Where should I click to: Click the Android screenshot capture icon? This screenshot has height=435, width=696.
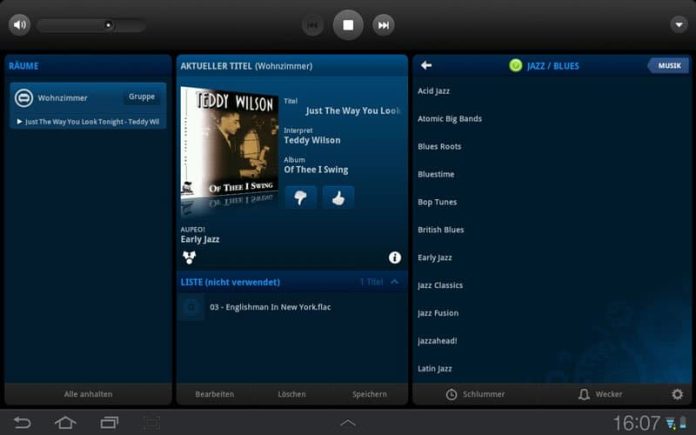151,422
